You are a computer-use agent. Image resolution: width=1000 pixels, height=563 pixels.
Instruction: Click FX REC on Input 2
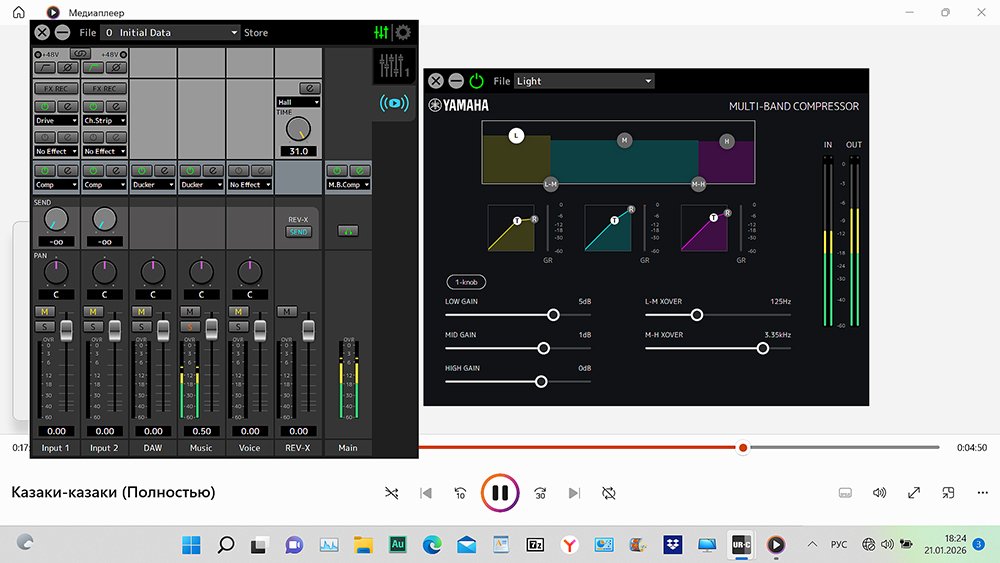105,89
